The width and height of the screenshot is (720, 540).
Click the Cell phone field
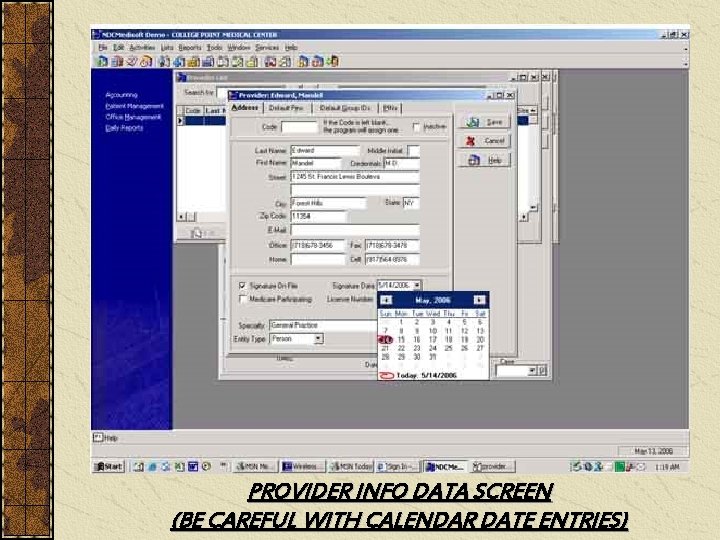point(392,259)
